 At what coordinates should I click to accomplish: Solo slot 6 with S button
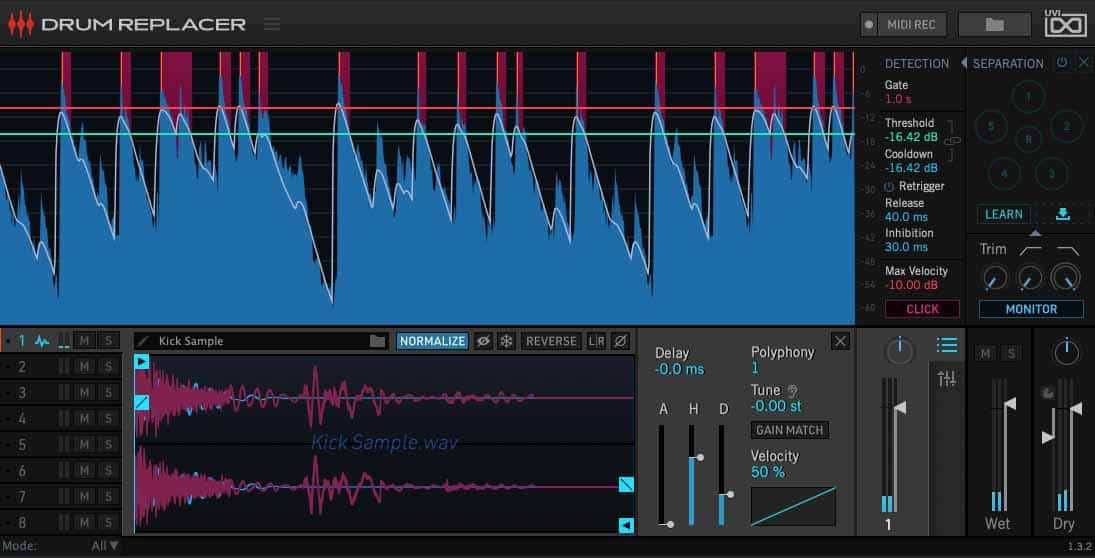(x=108, y=470)
